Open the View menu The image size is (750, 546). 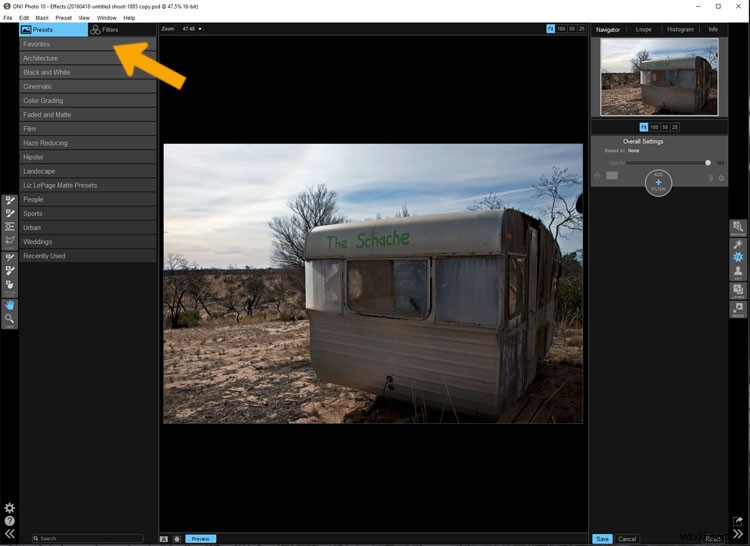pyautogui.click(x=84, y=18)
